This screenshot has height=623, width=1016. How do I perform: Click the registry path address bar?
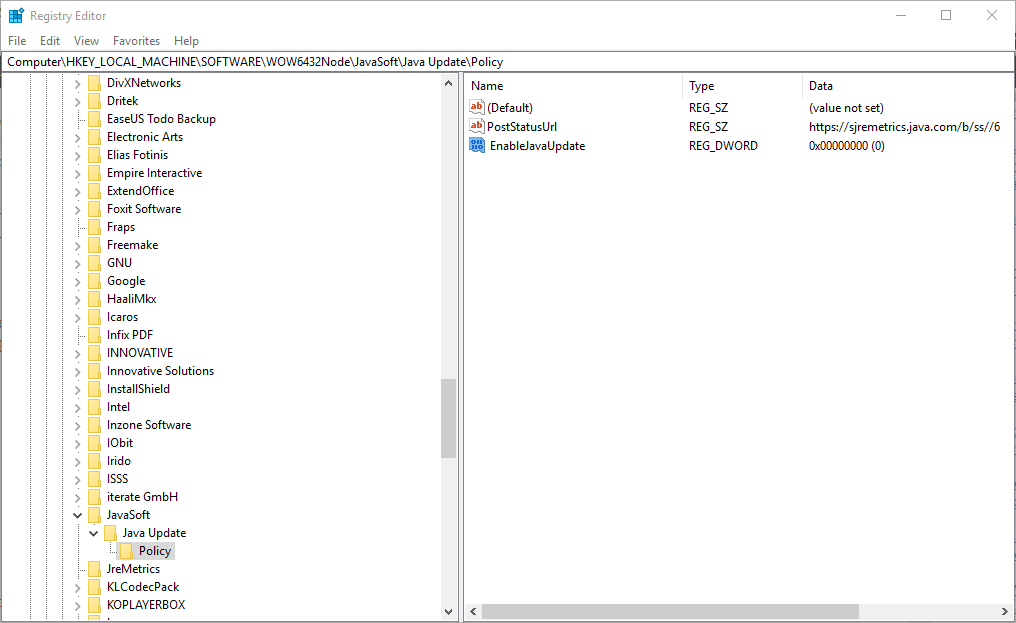[508, 62]
